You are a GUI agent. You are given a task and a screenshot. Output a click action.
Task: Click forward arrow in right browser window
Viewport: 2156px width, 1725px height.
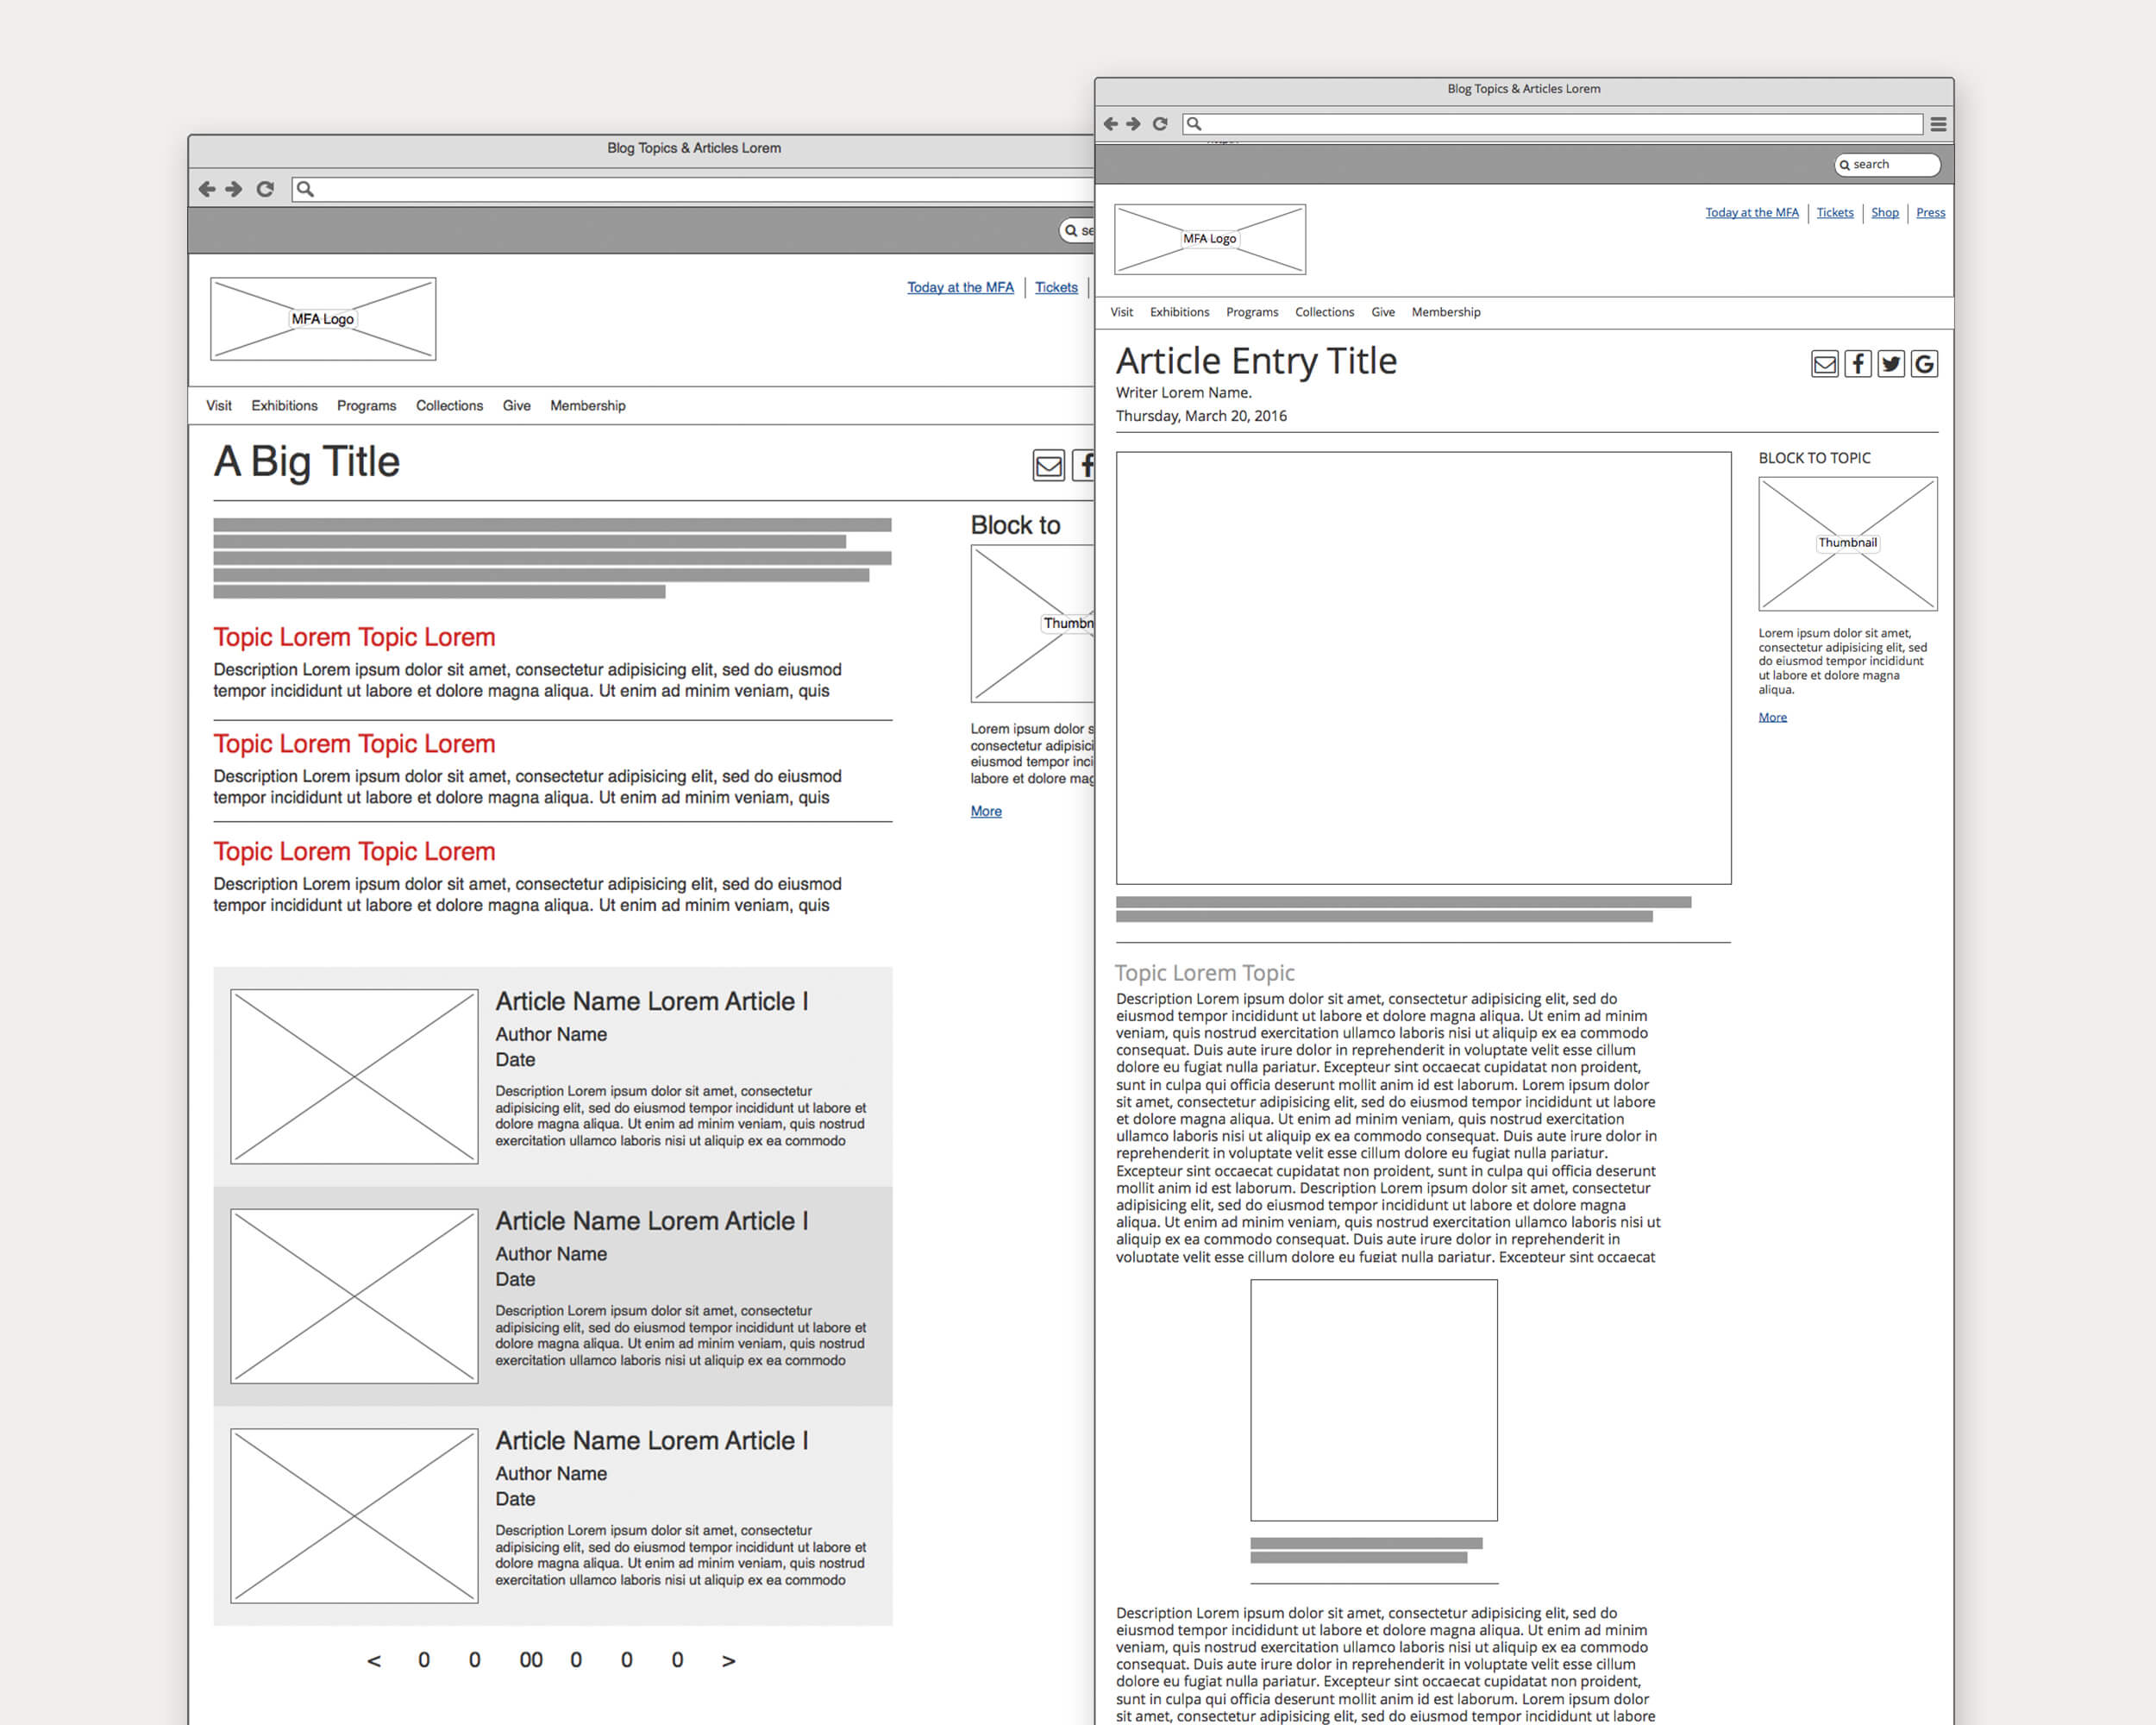[x=1133, y=124]
